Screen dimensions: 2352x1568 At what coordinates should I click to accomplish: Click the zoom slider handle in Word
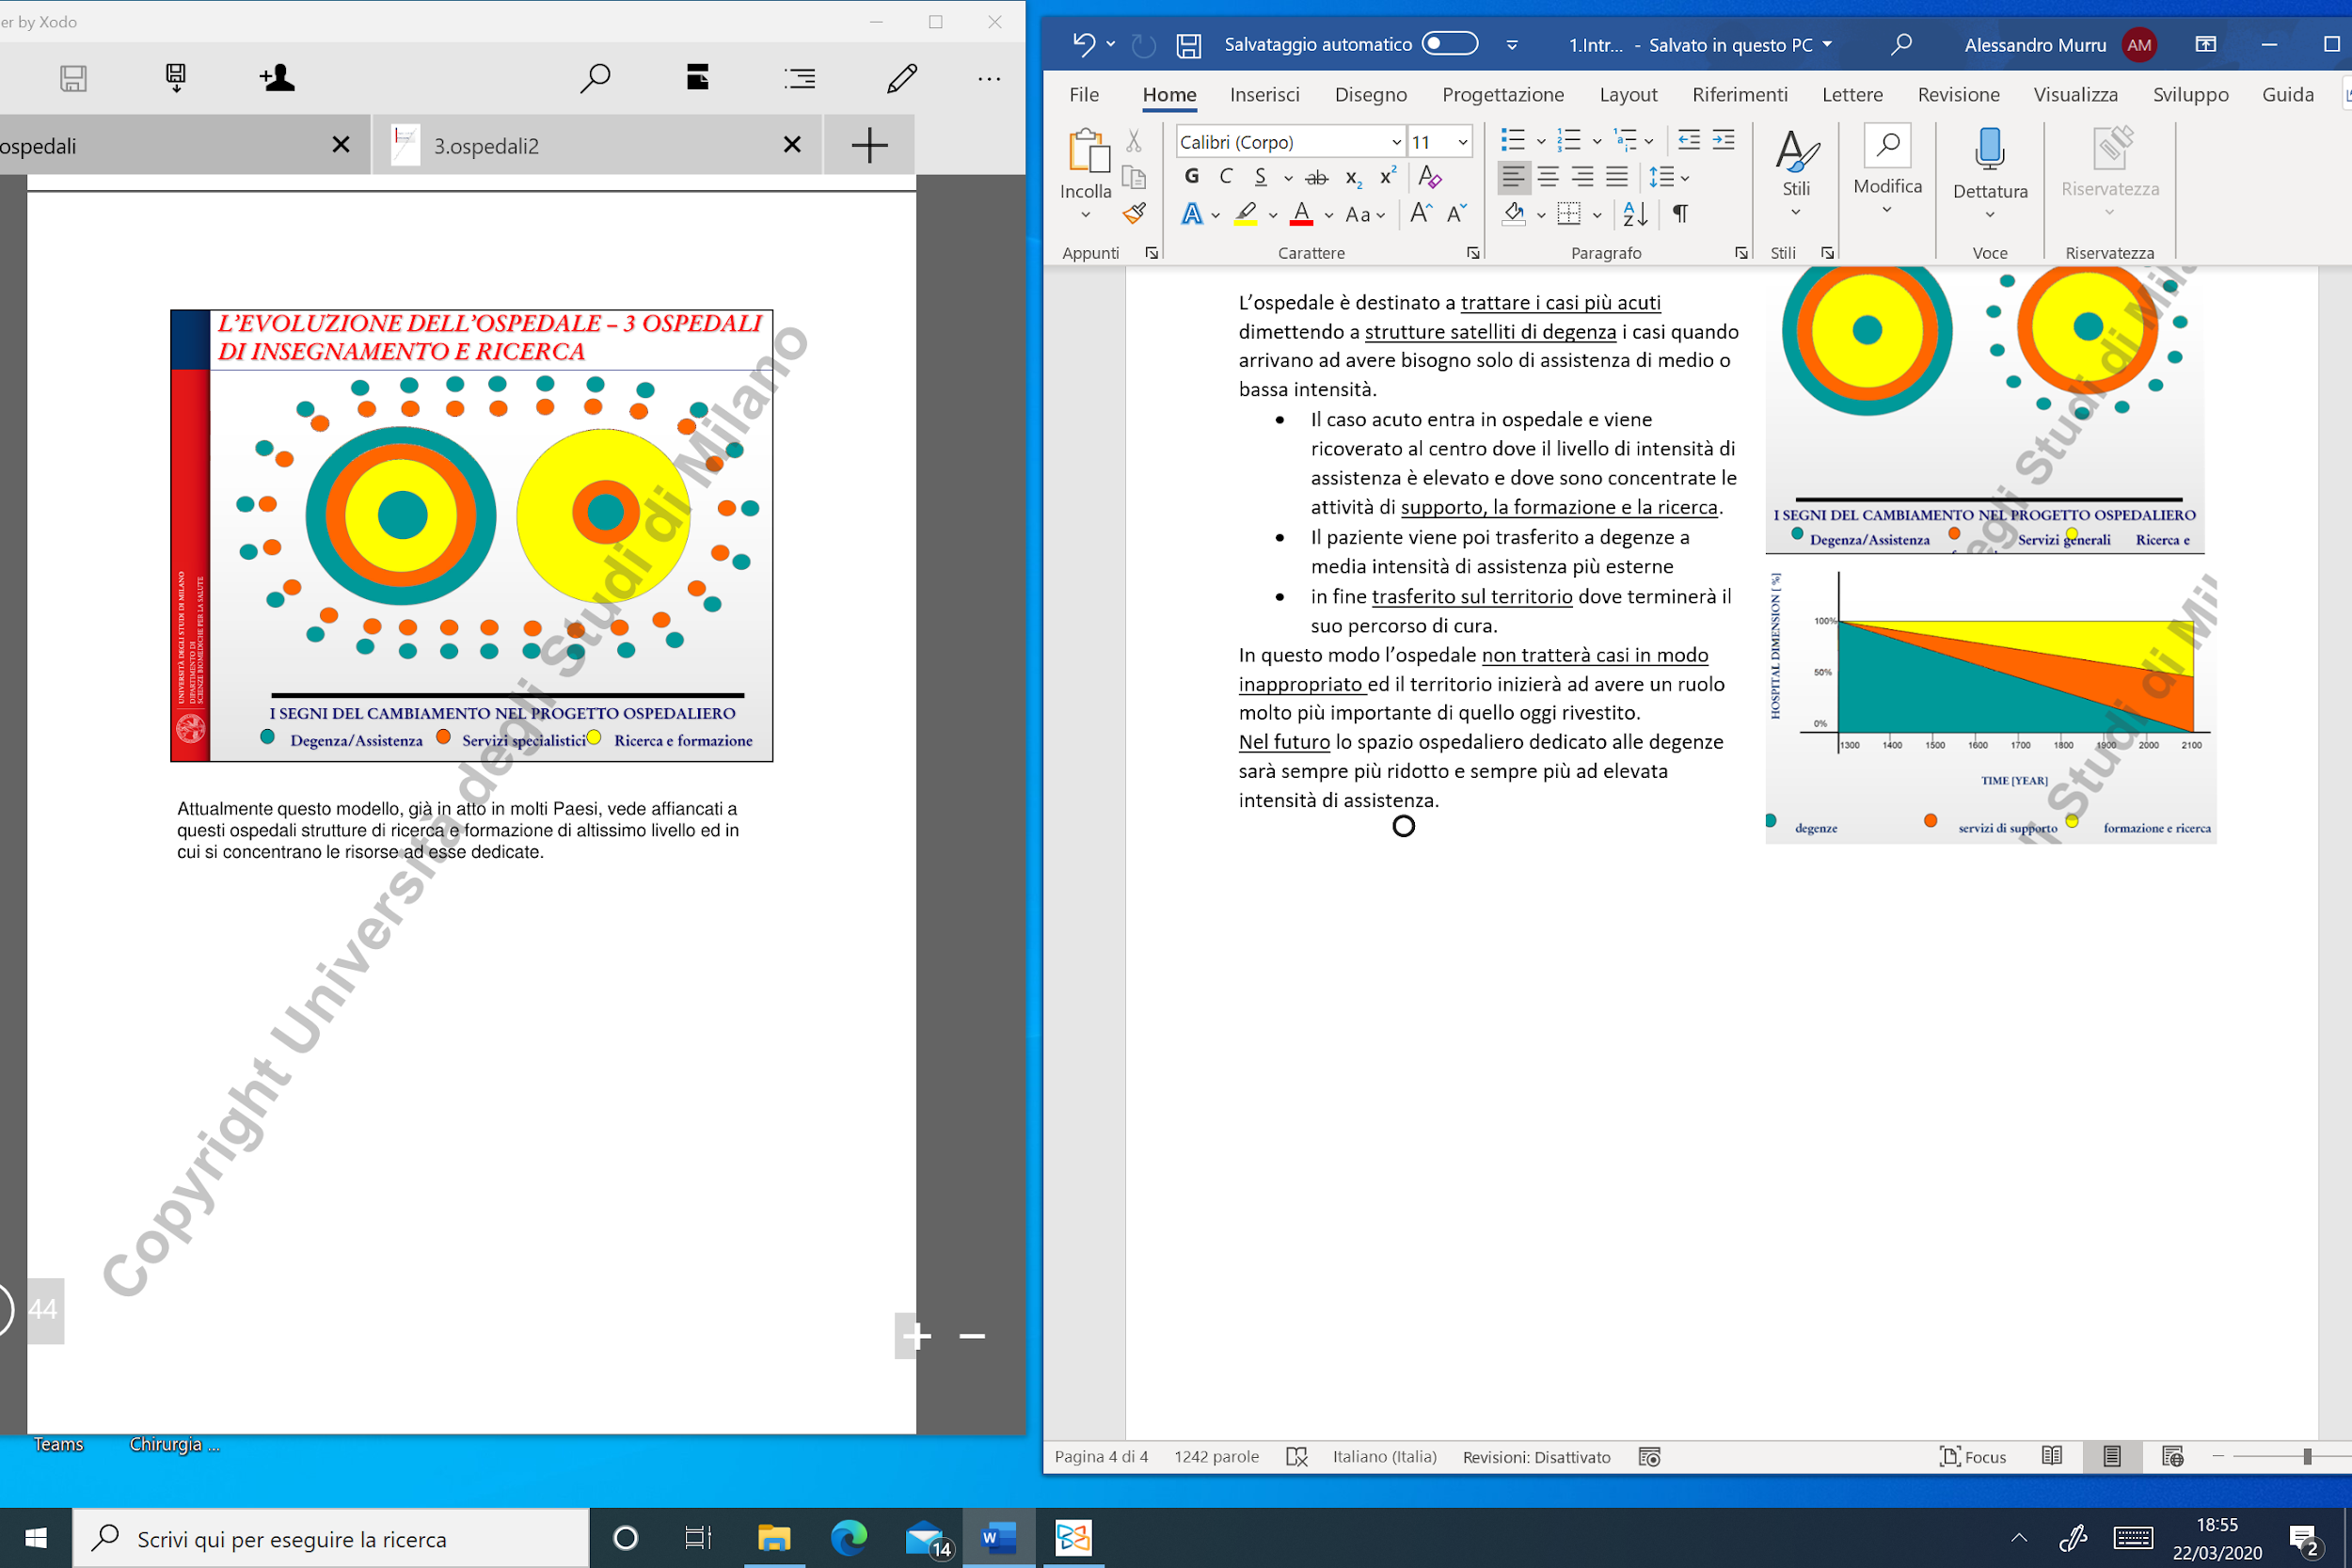tap(2307, 1457)
